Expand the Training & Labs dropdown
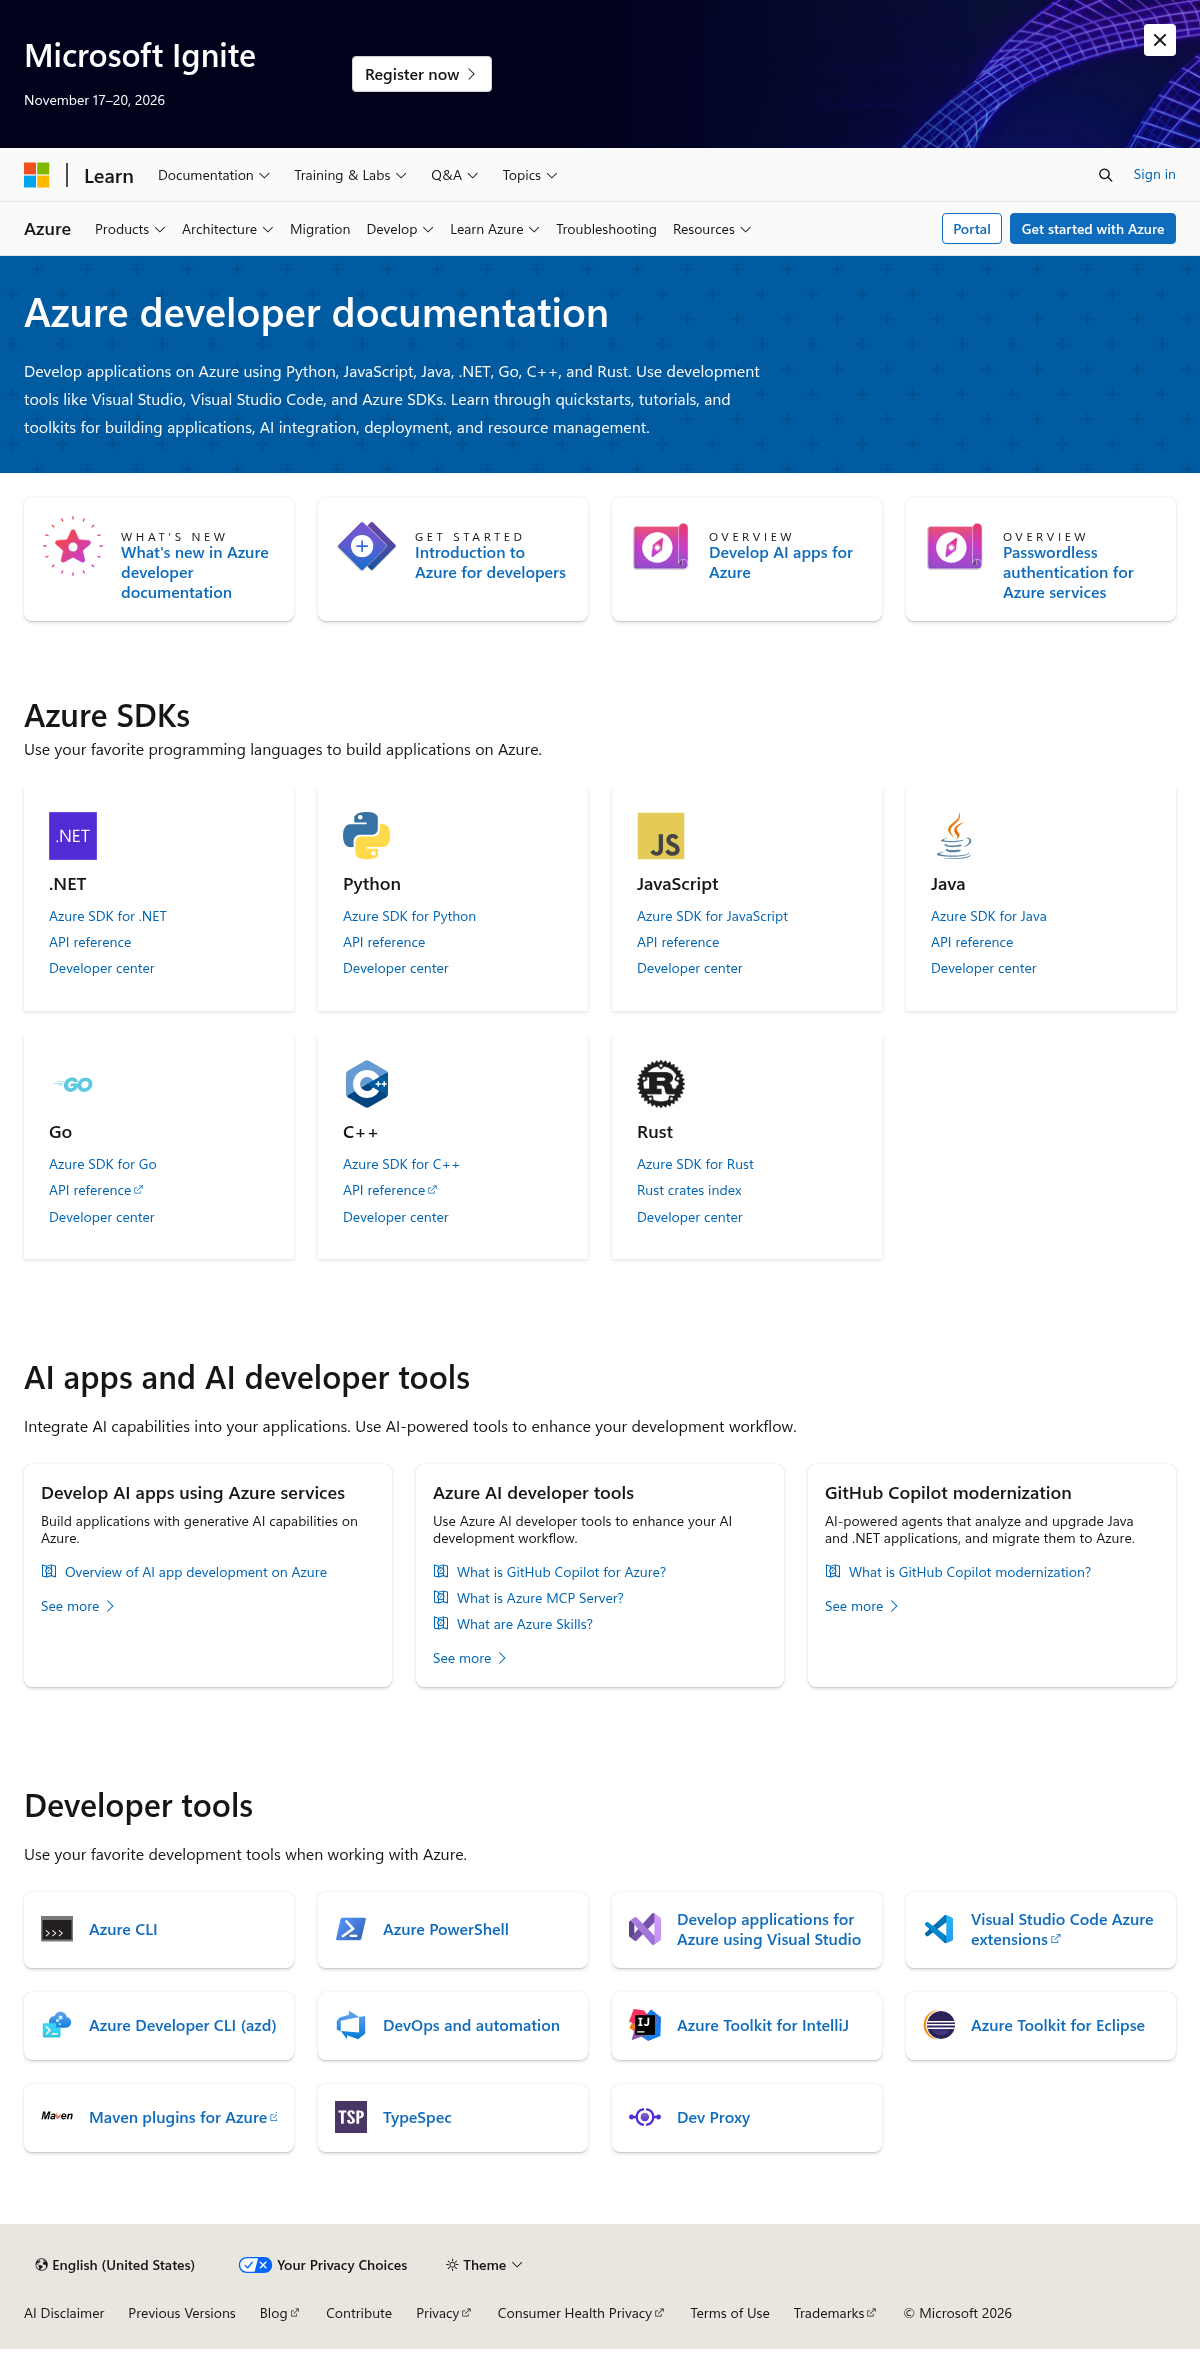1200x2357 pixels. (x=350, y=175)
